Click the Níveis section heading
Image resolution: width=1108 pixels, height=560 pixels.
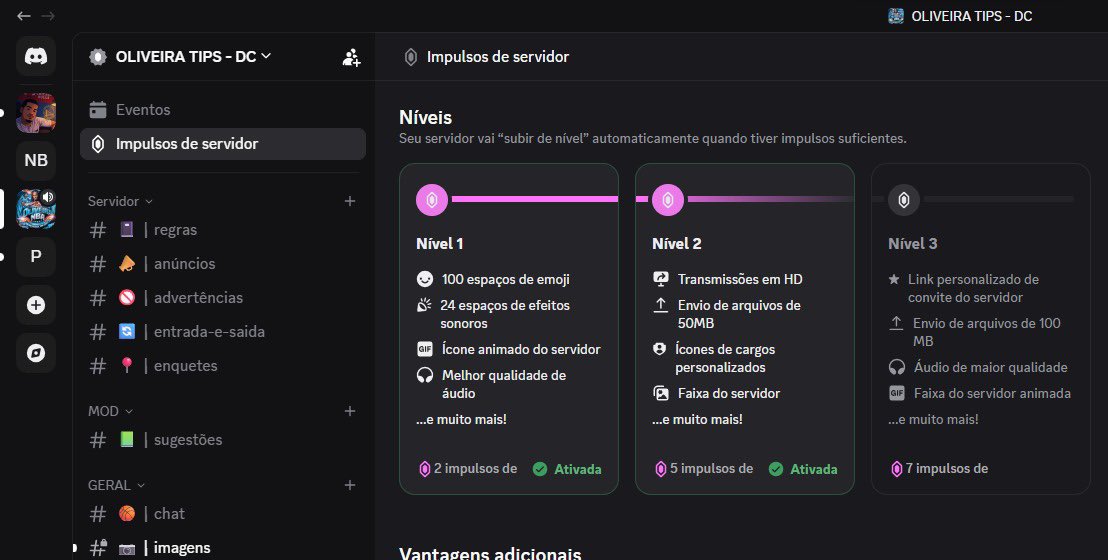click(425, 117)
